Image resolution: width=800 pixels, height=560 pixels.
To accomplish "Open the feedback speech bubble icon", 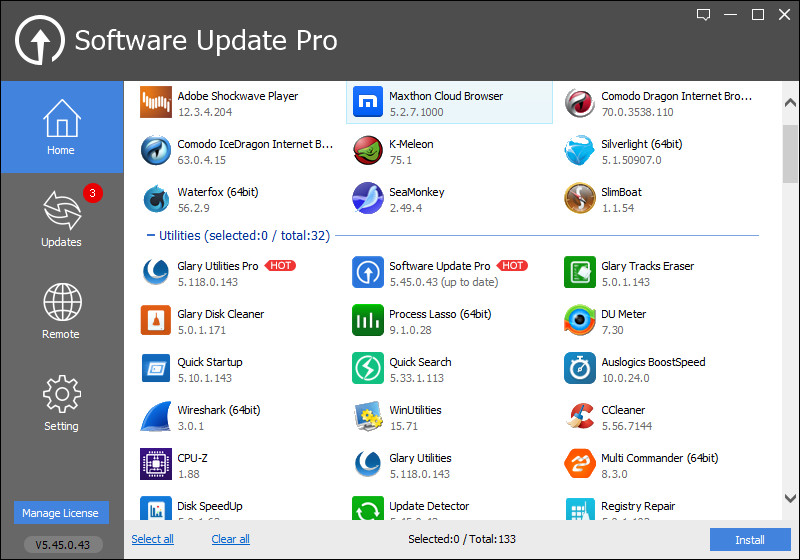I will click(x=704, y=14).
